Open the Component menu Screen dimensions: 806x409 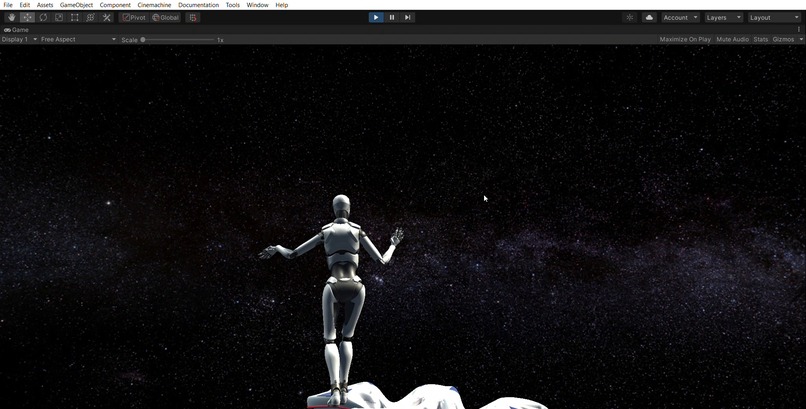115,5
